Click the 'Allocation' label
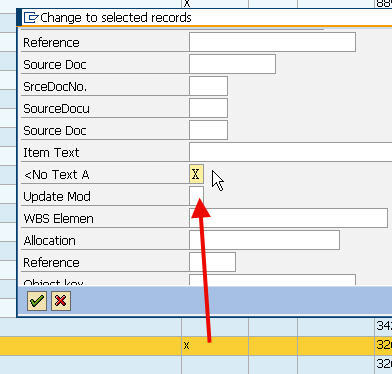Screen dimensions: 392x374 50,241
